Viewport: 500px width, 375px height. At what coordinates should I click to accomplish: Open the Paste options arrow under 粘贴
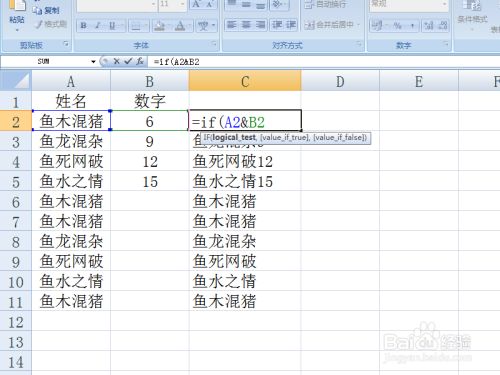(17, 29)
